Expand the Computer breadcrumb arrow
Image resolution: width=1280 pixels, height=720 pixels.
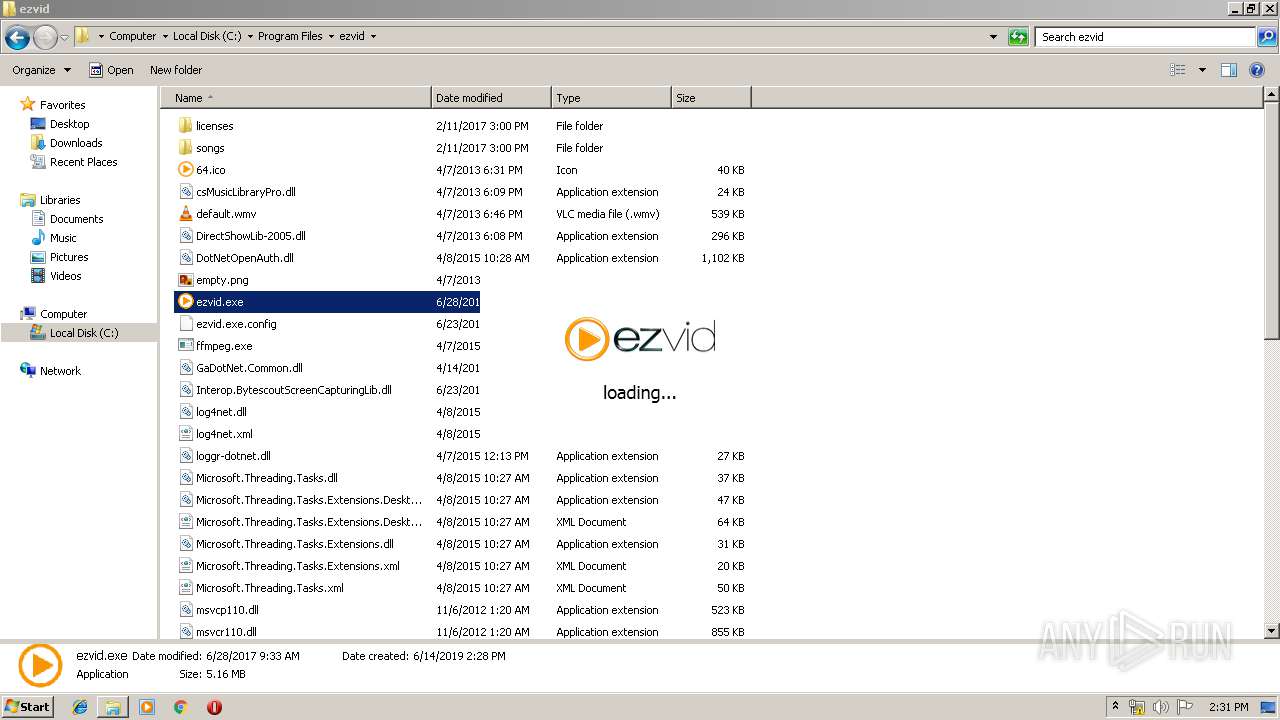pos(163,37)
